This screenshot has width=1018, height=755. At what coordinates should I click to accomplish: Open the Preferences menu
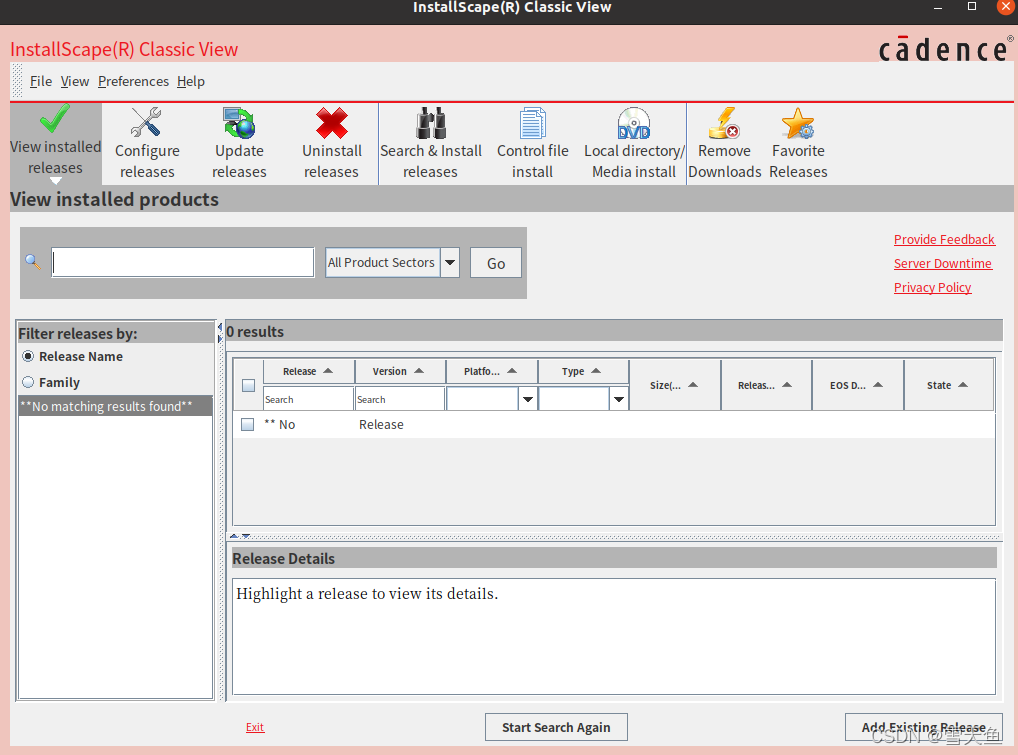(x=133, y=82)
